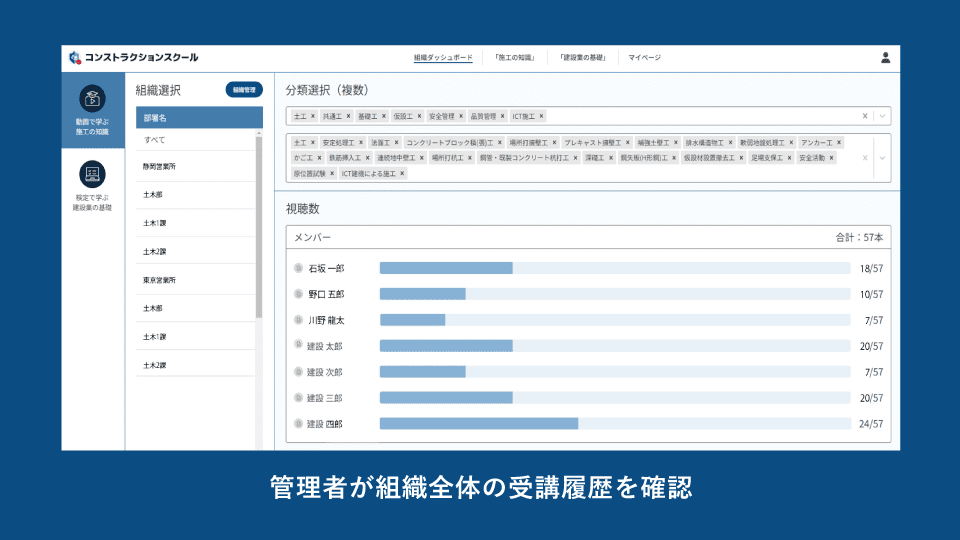The width and height of the screenshot is (960, 540).
Task: Remove the 排水構造物工 tag
Action: 730,143
